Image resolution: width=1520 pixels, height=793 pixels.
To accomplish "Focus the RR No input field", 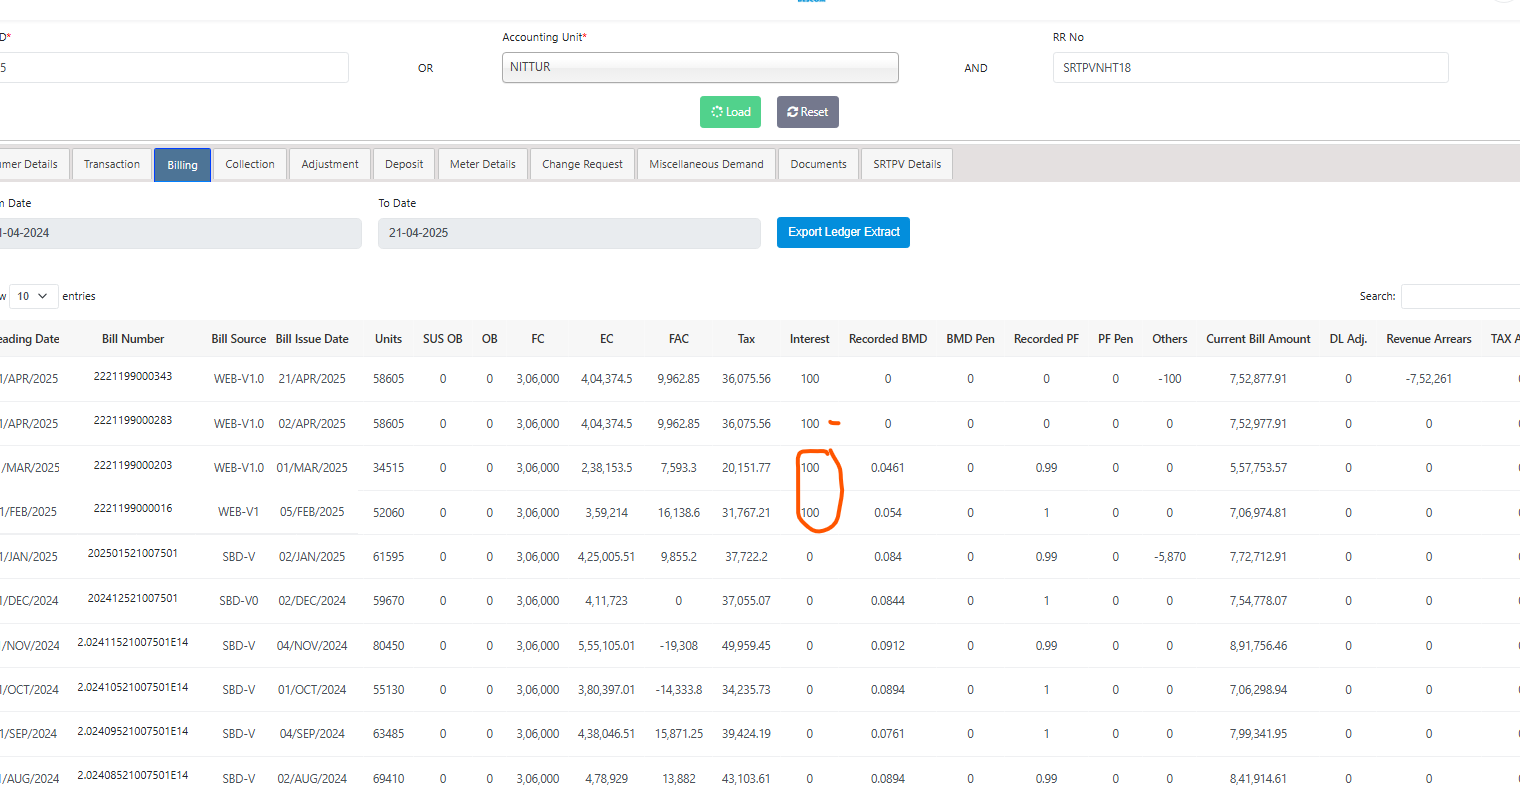I will point(1250,68).
